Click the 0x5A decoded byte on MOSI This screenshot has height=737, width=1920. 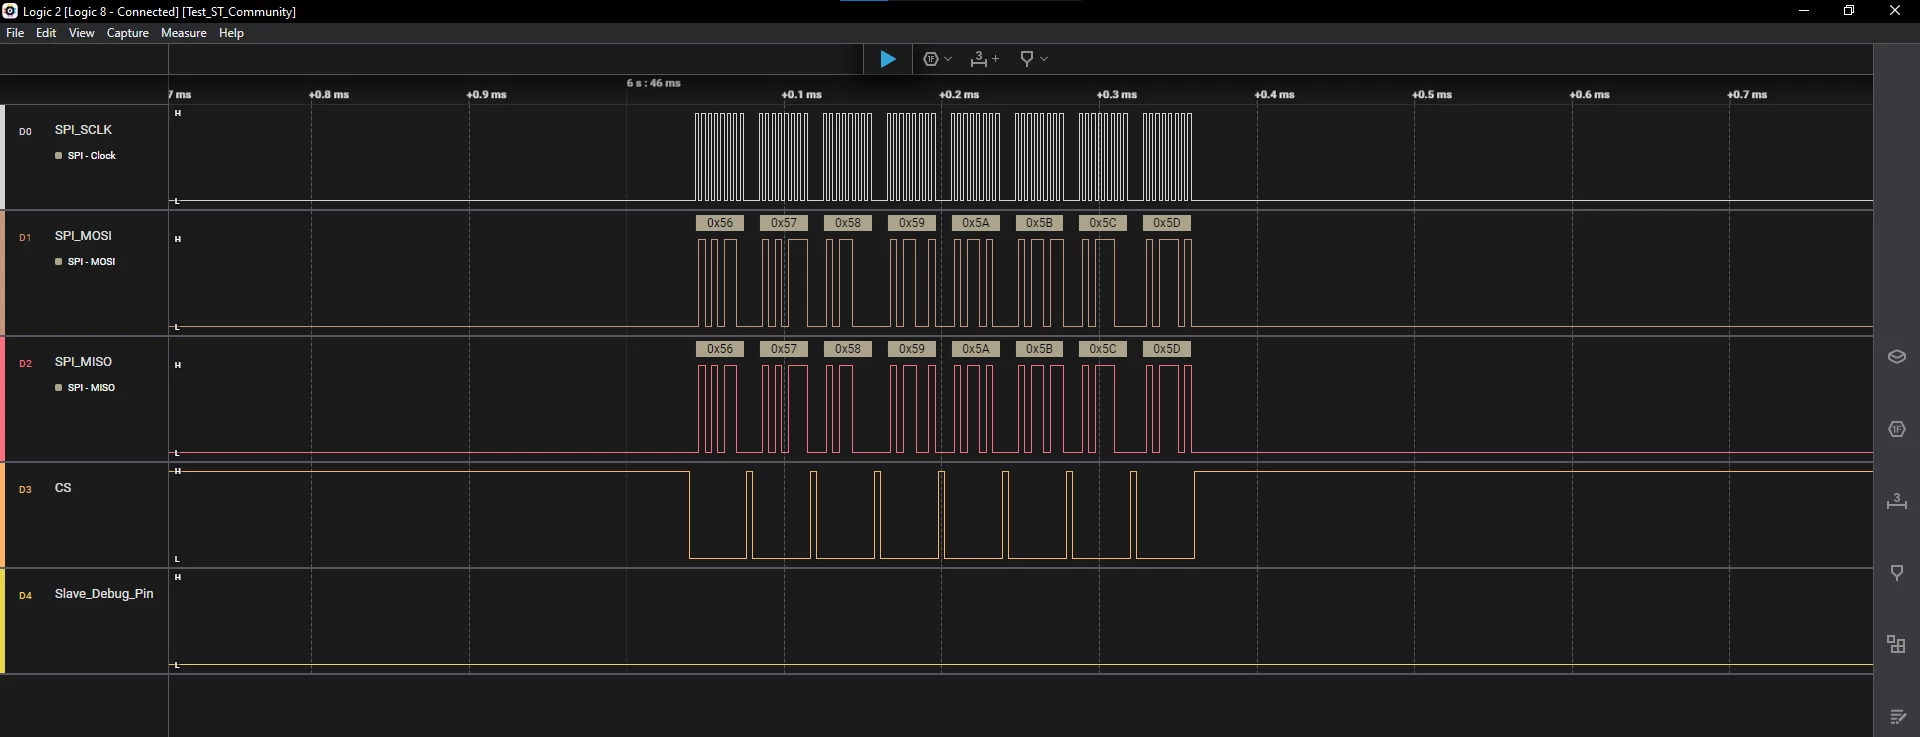click(976, 223)
